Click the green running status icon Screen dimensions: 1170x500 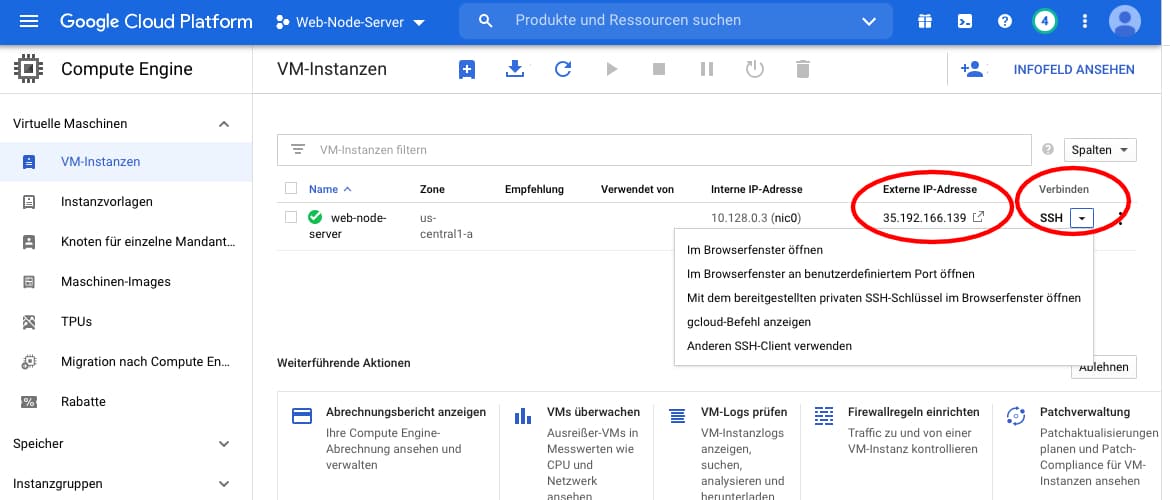(x=315, y=217)
